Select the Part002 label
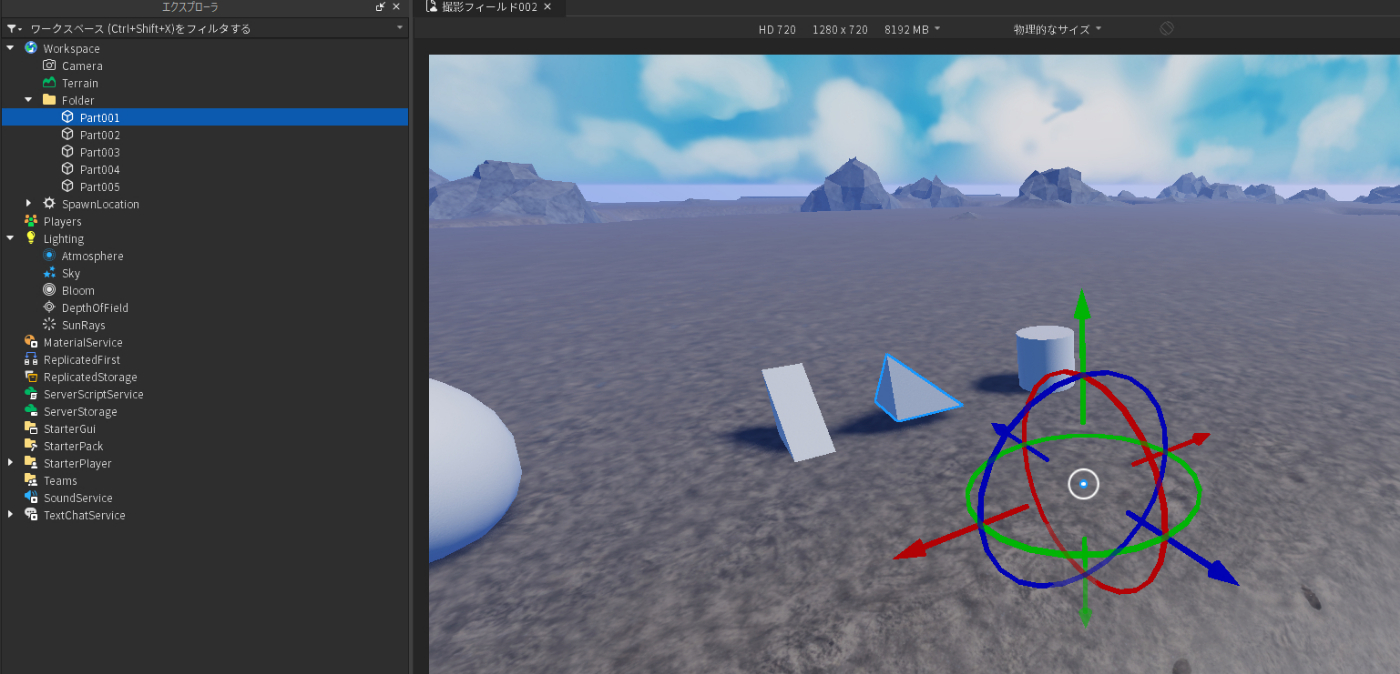 (x=100, y=135)
